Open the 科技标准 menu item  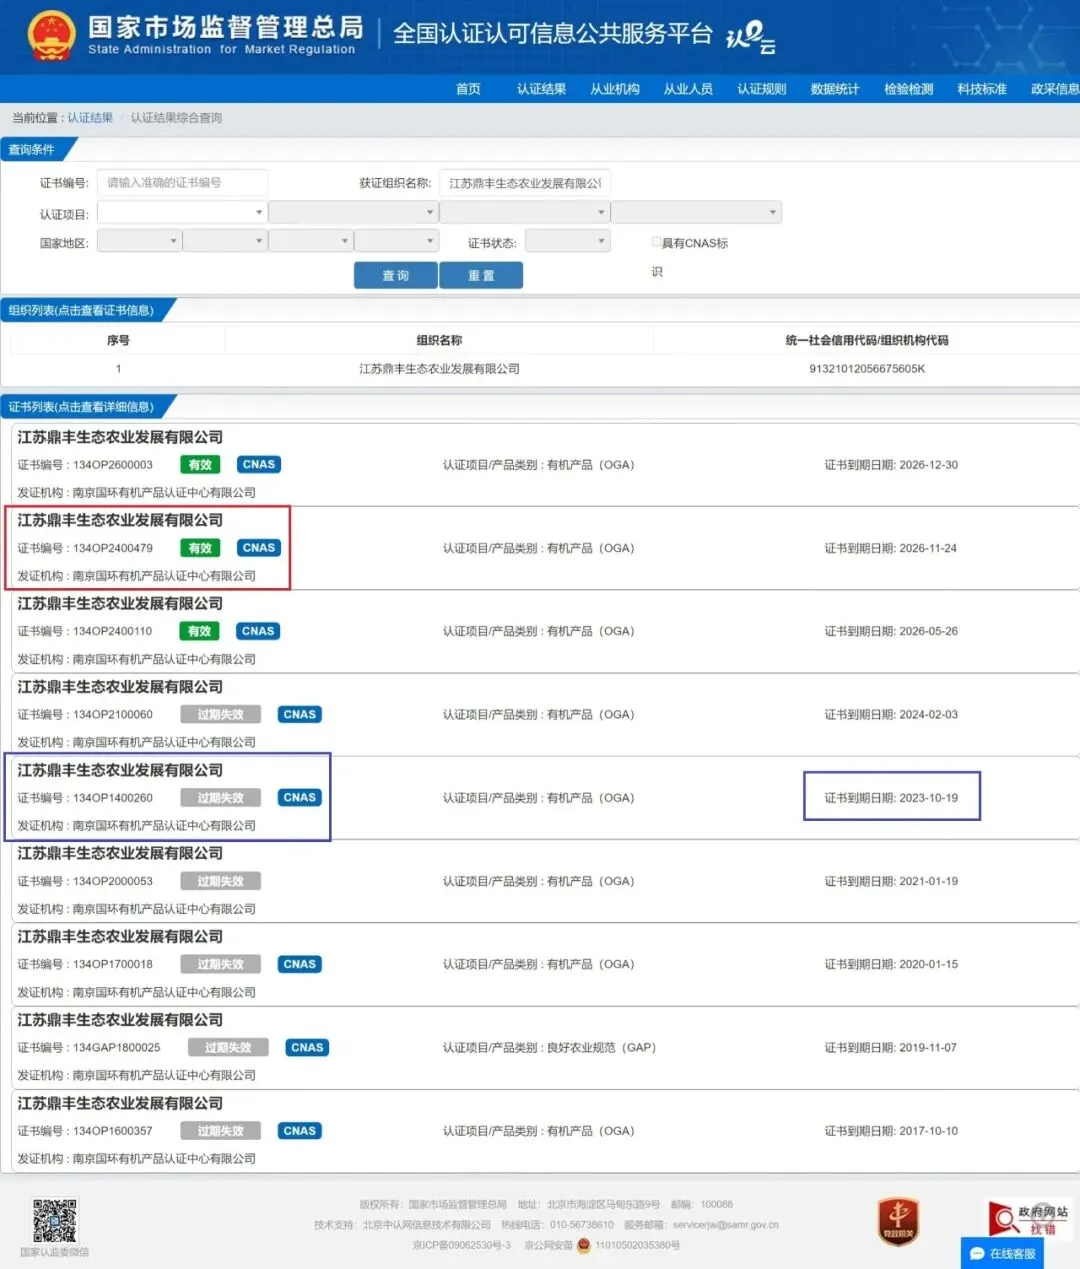tap(982, 89)
